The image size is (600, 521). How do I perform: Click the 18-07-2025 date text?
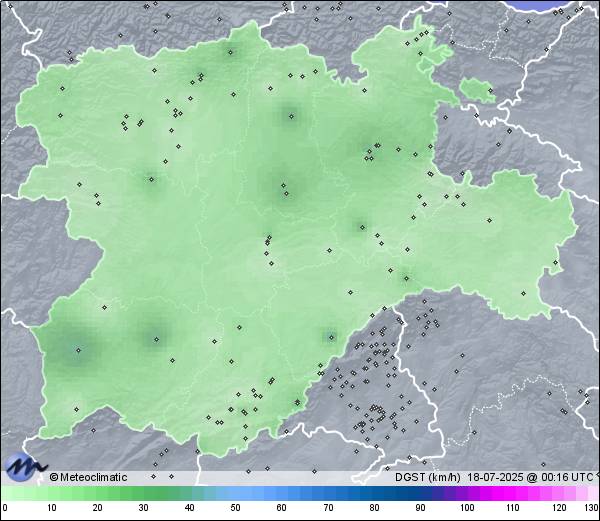[x=496, y=477]
